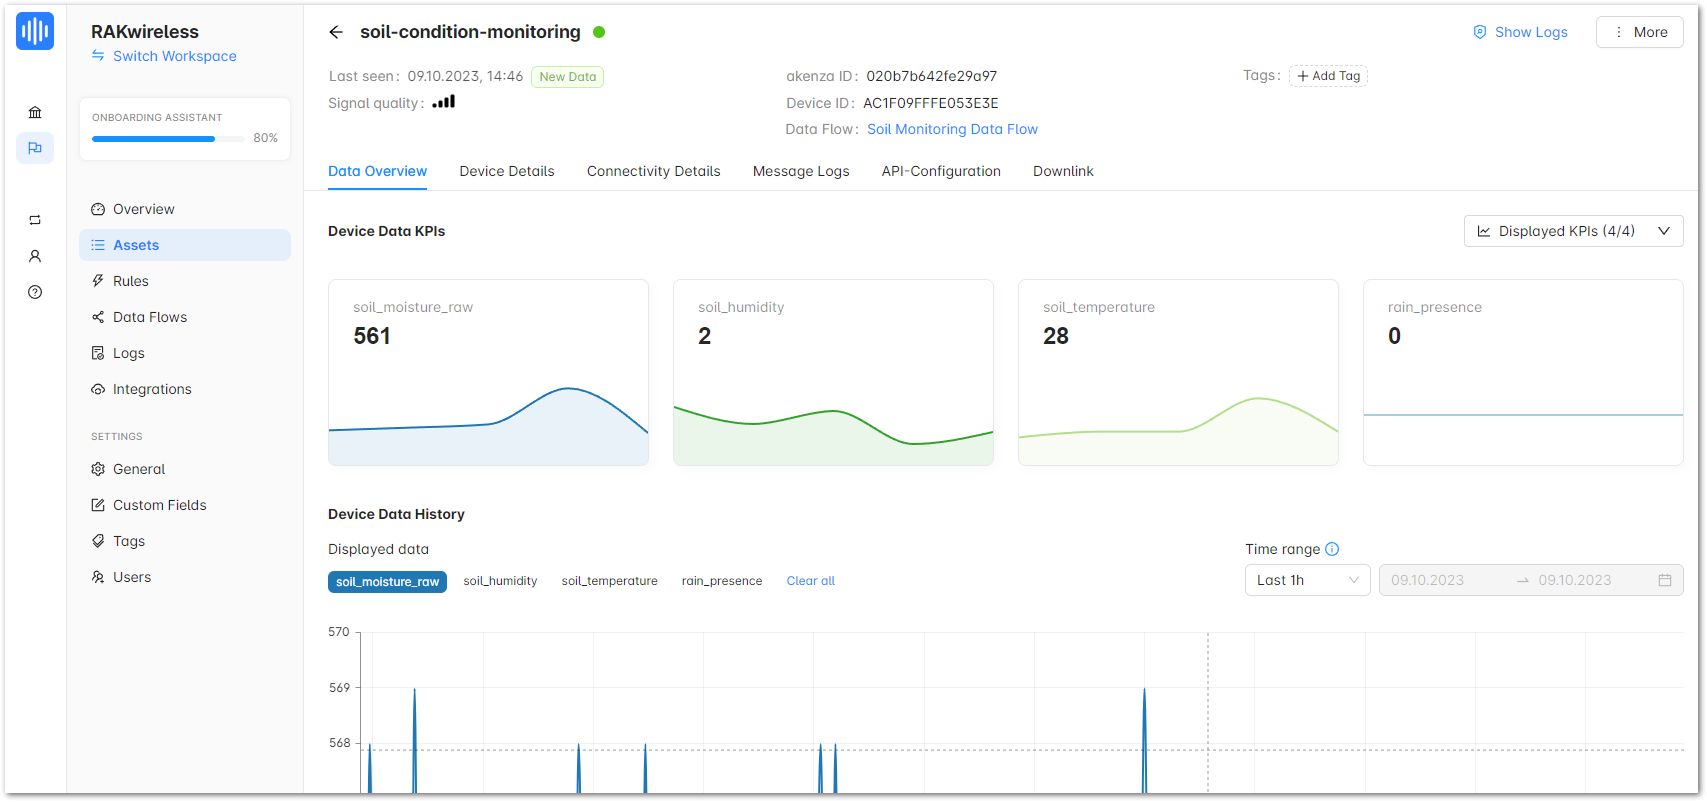Open the Displayed KPIs (4/4) dropdown
Viewport: 1707px width, 802px height.
[1573, 231]
